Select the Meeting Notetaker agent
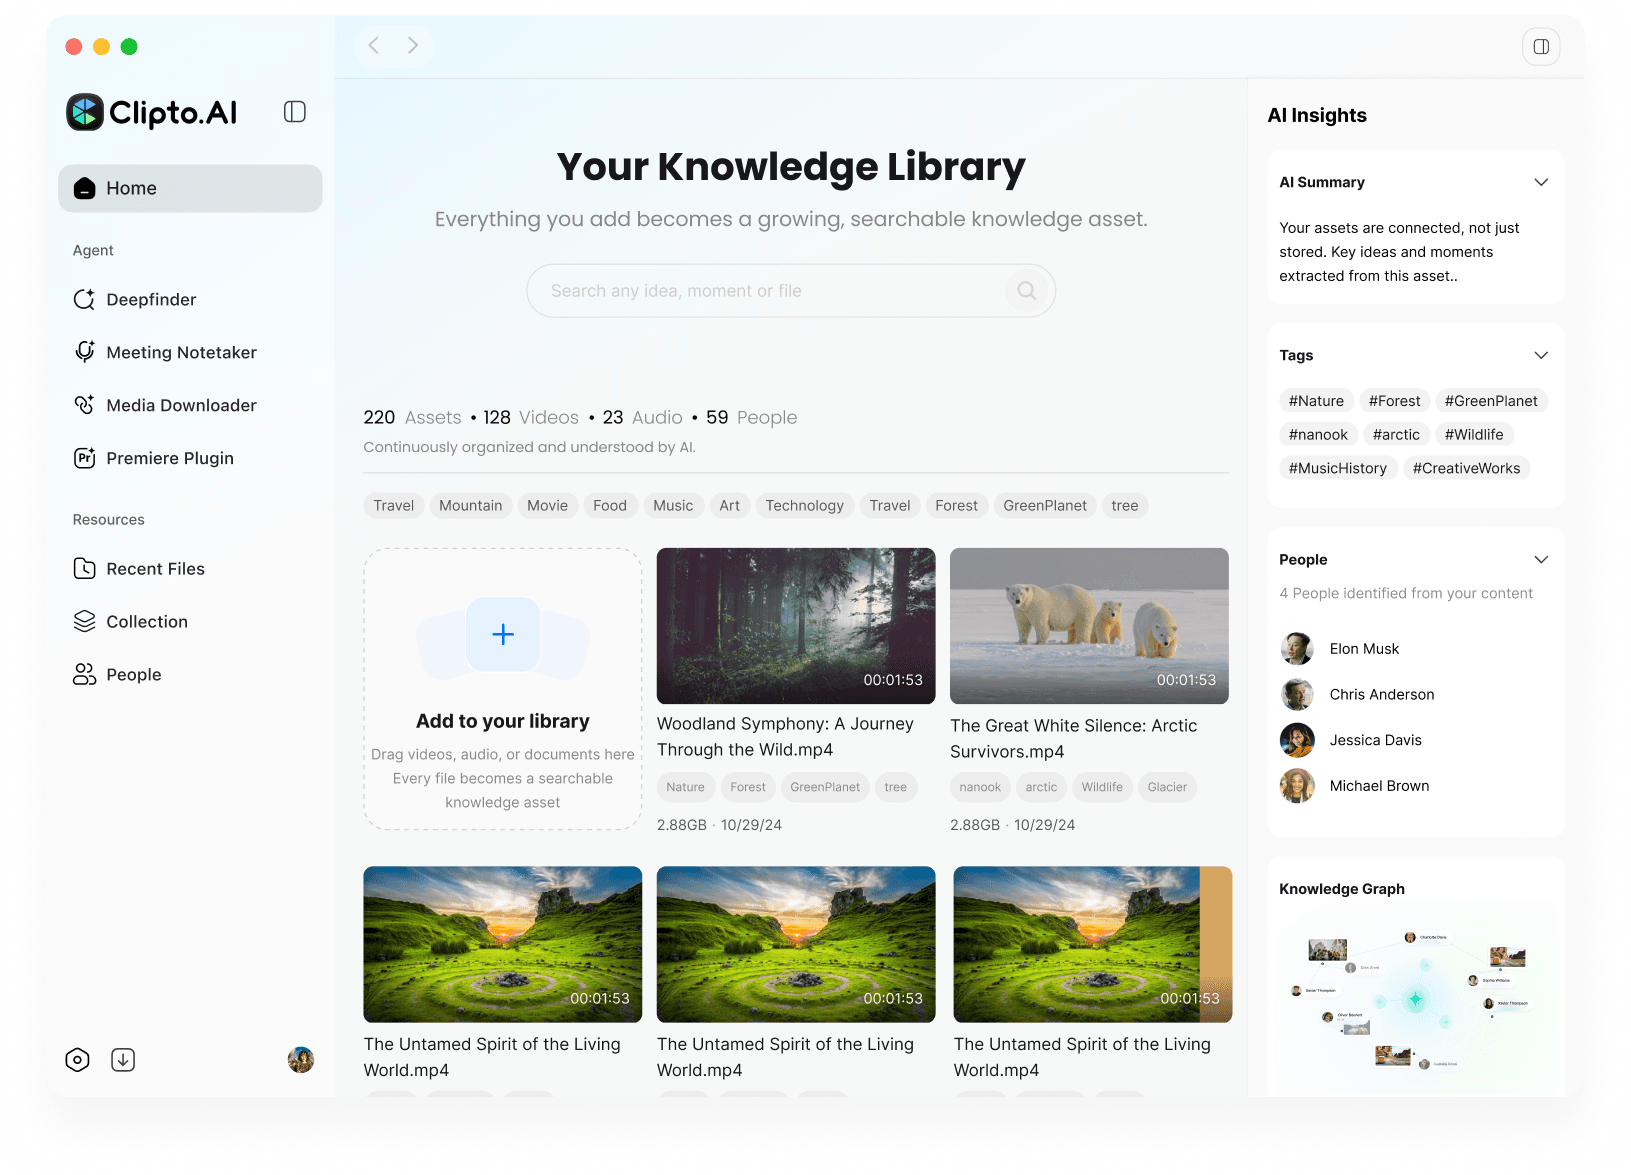Screen dimensions: 1631x1175 tap(180, 352)
